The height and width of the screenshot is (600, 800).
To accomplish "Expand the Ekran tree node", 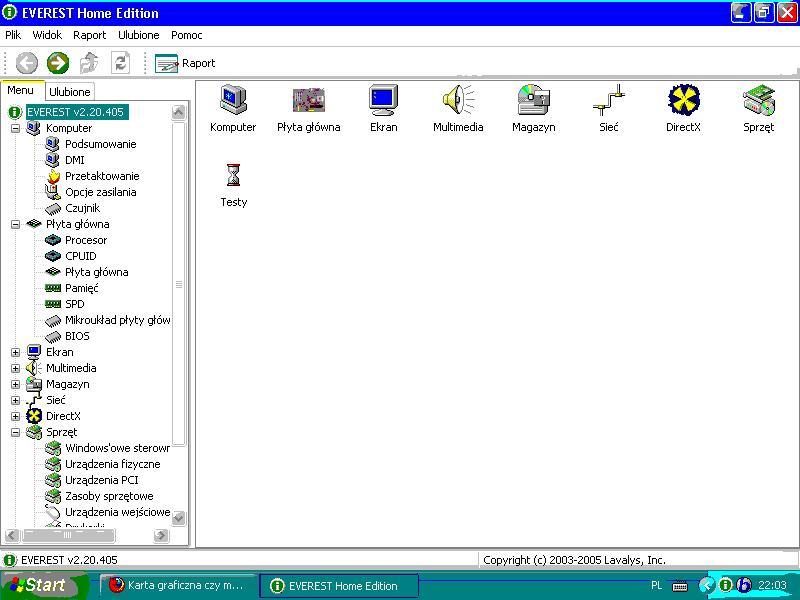I will click(x=15, y=353).
